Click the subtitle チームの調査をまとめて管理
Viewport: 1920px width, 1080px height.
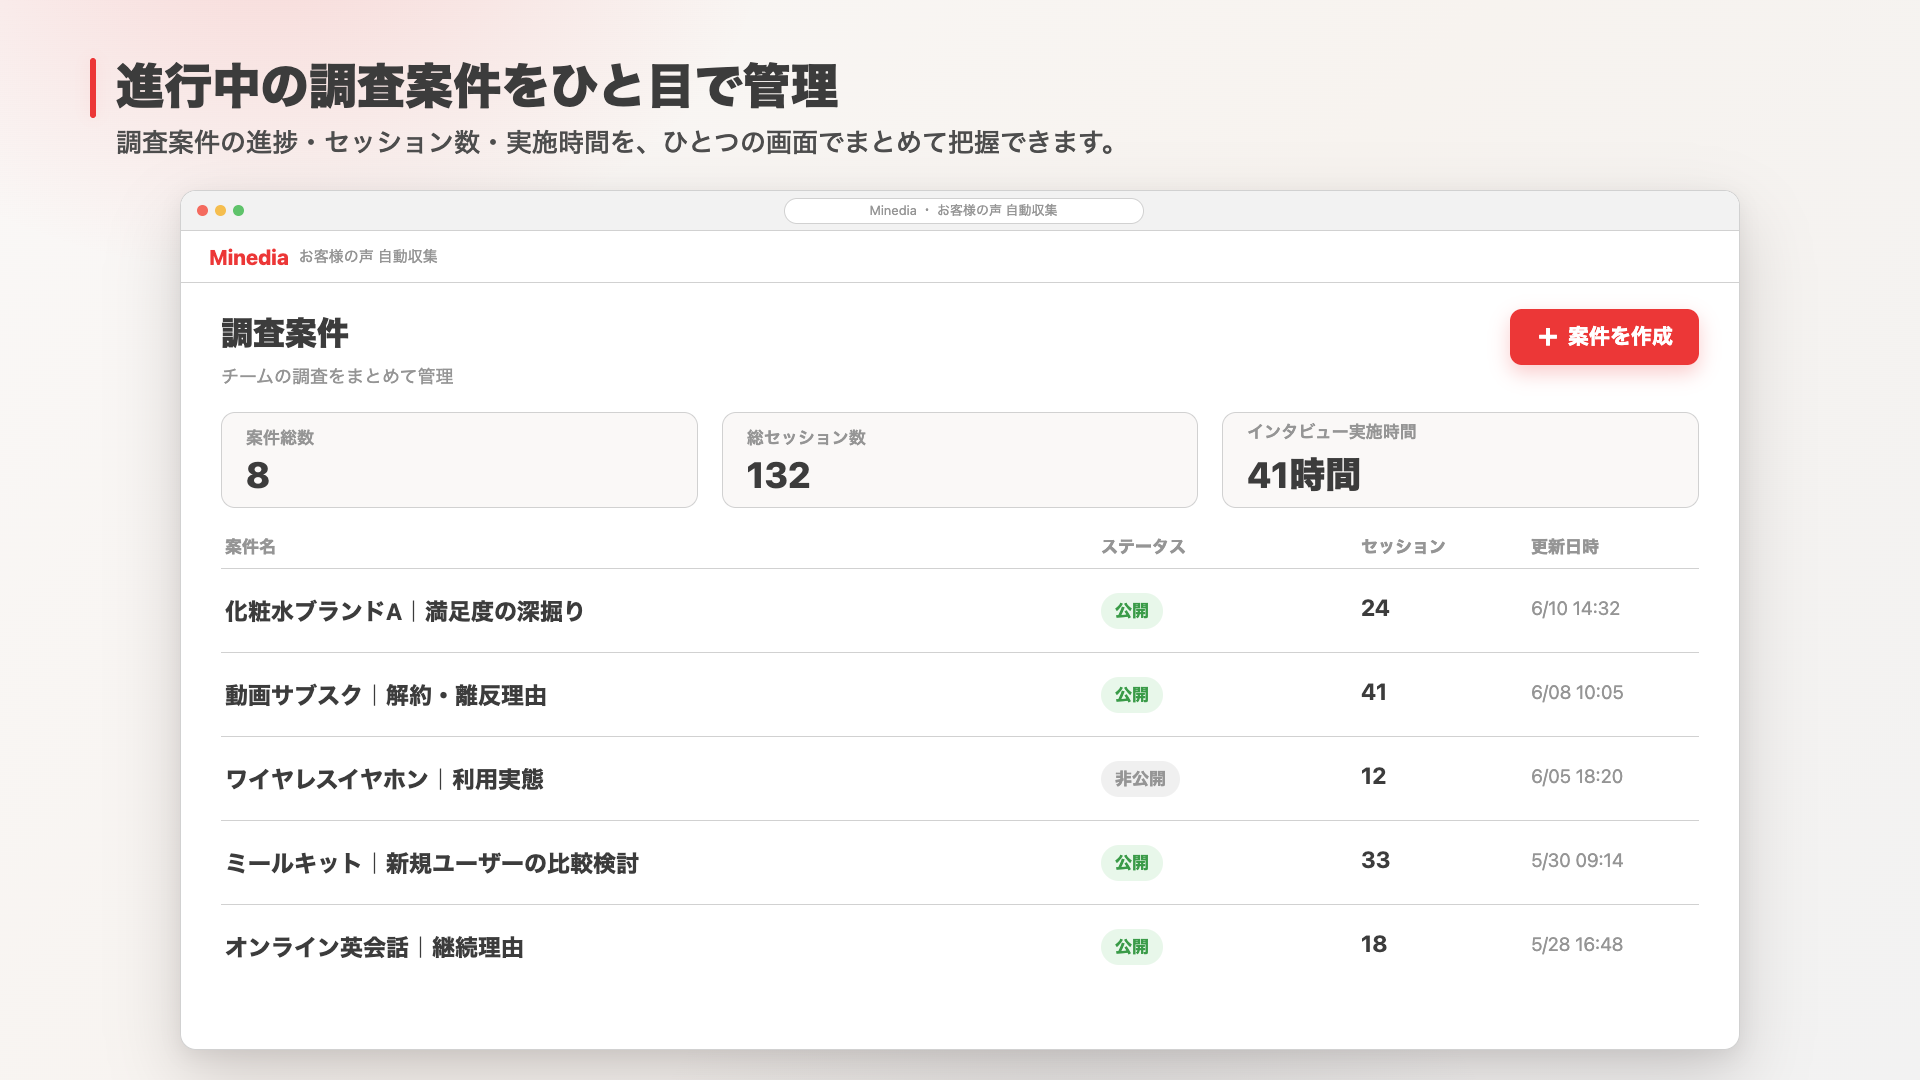[337, 376]
